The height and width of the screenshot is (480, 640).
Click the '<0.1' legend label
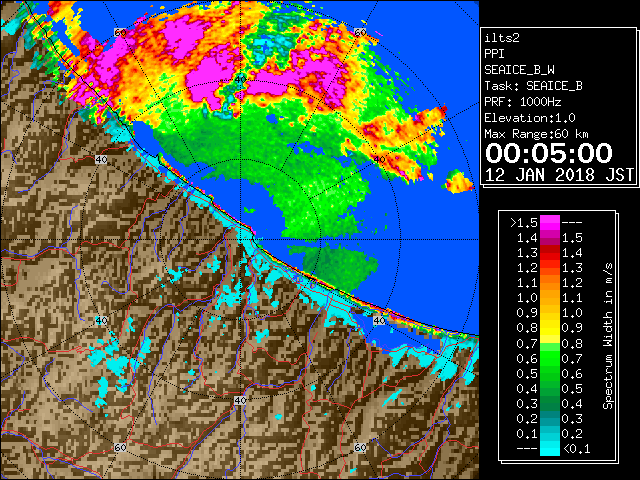pyautogui.click(x=577, y=449)
